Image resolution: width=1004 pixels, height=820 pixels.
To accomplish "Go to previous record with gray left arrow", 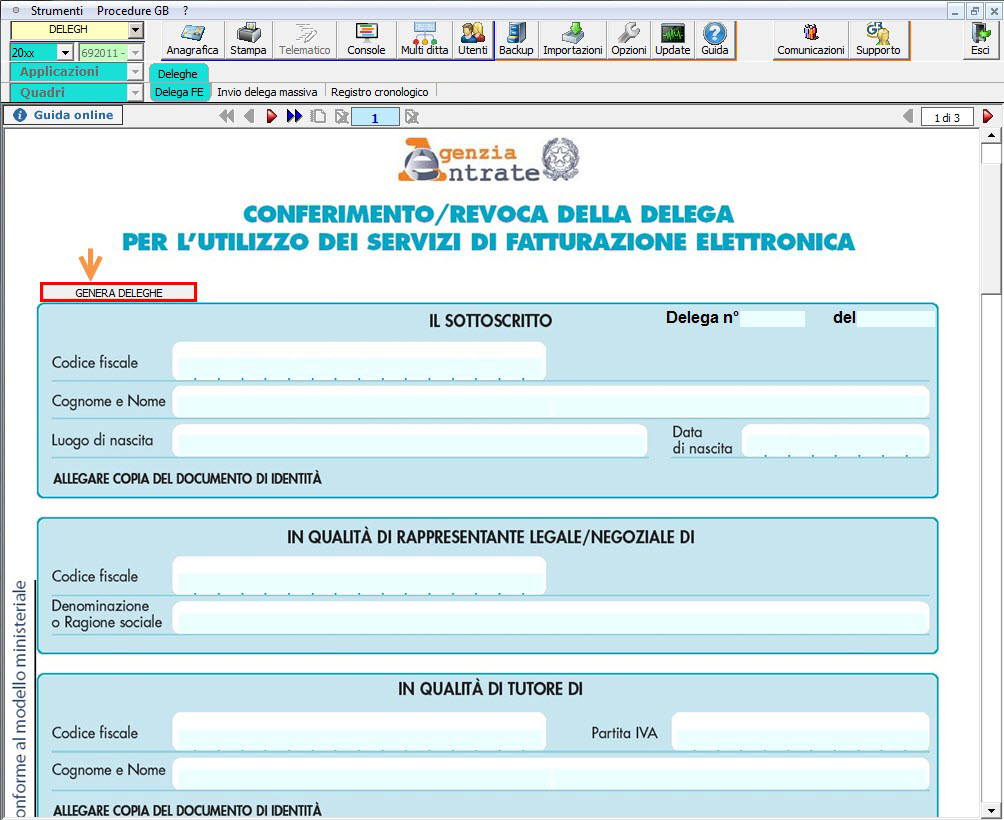I will click(x=249, y=117).
